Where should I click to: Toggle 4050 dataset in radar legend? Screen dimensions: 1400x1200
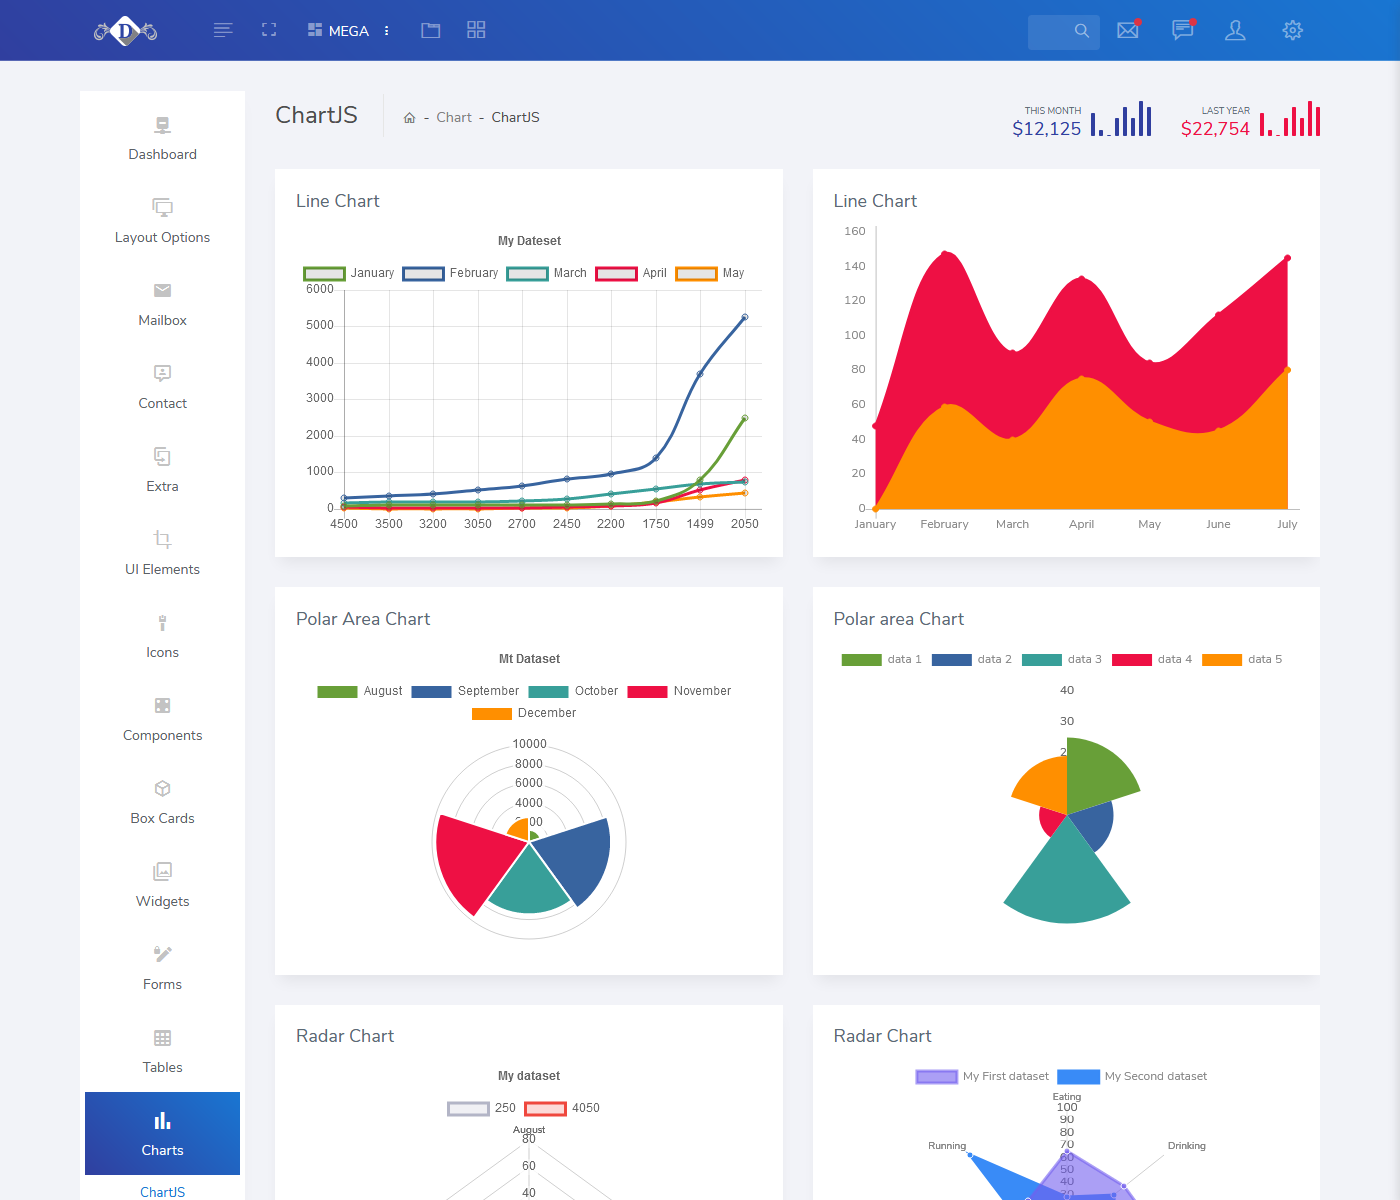(x=562, y=1108)
